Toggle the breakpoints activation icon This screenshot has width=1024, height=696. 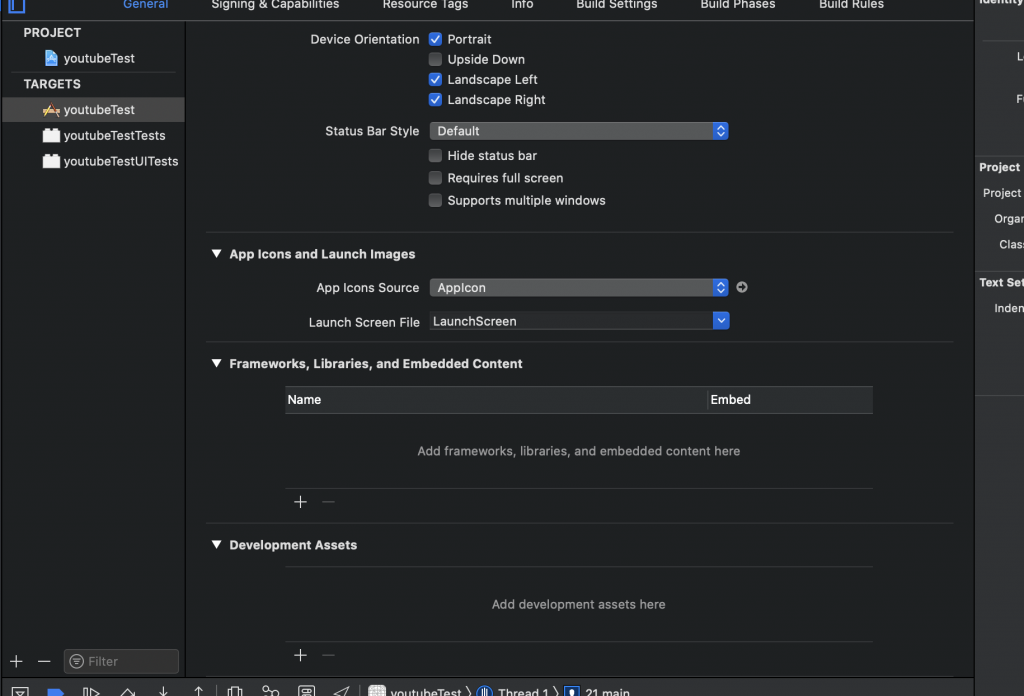(x=56, y=691)
